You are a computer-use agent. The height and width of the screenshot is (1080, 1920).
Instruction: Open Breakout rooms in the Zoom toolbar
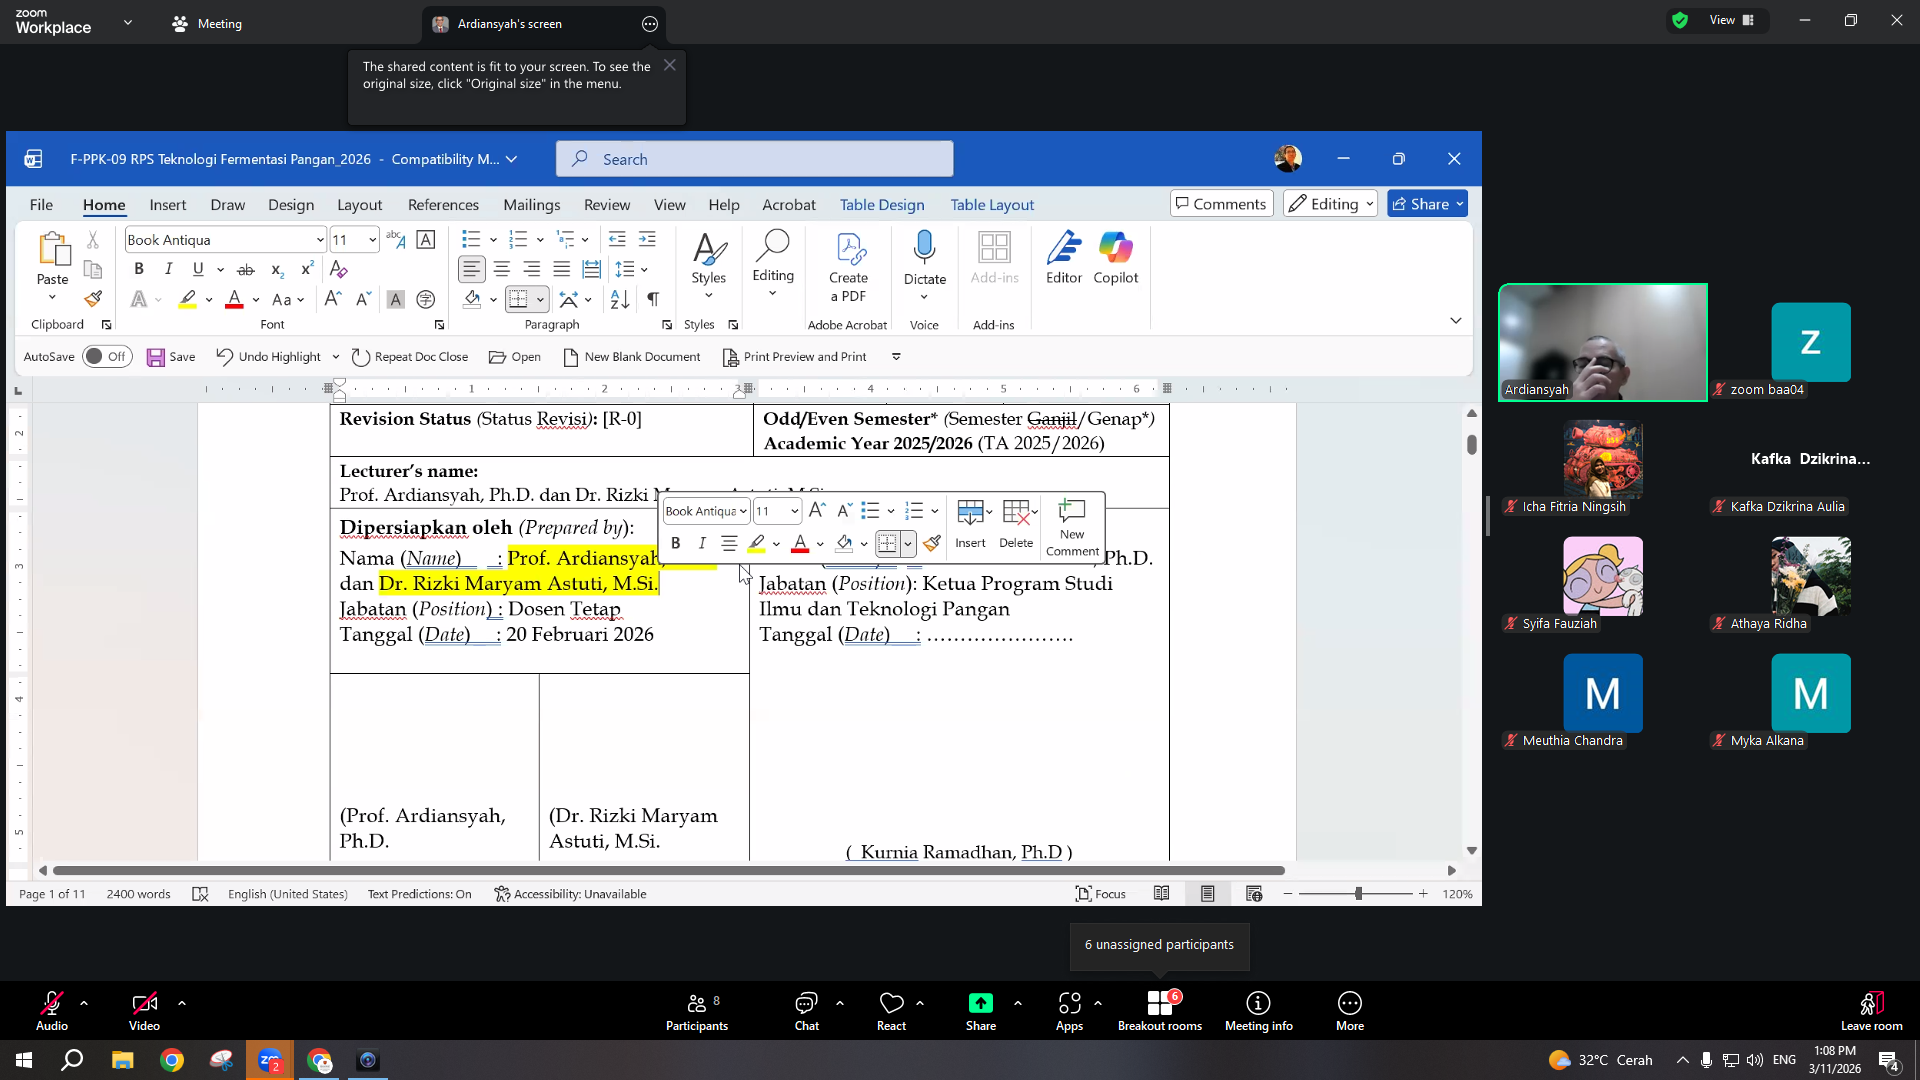click(1160, 1011)
